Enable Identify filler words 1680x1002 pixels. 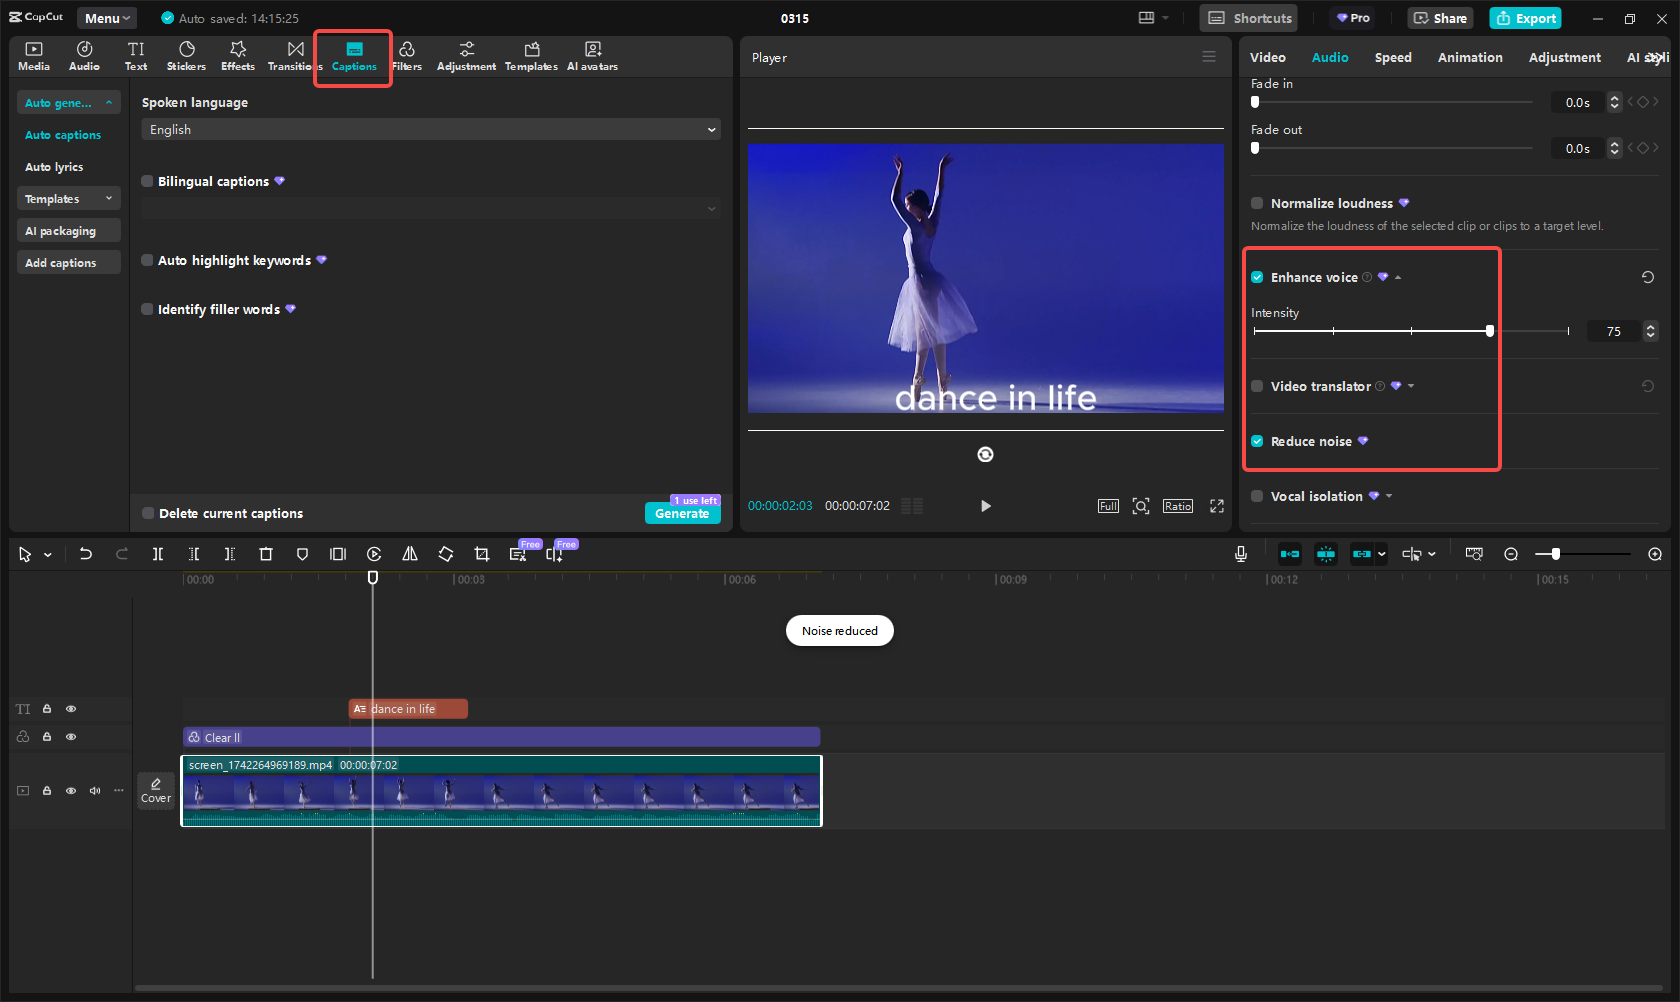(146, 309)
